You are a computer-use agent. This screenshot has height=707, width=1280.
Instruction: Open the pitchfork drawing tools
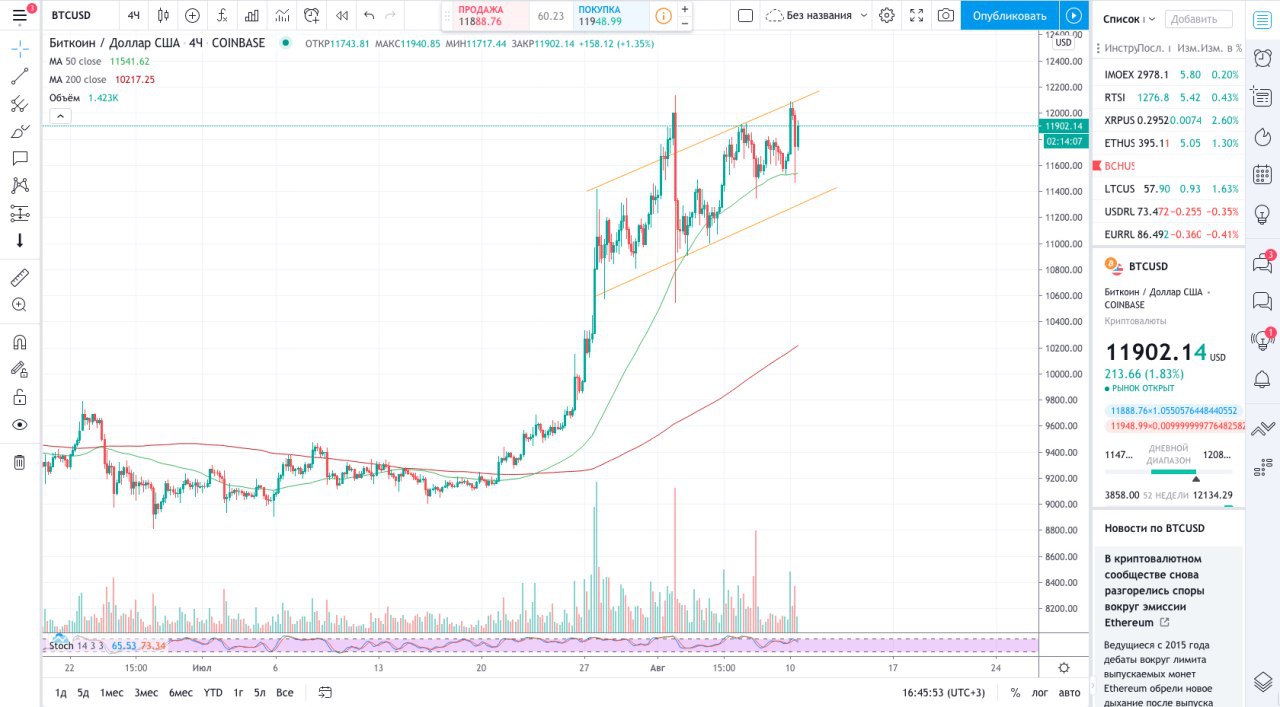pos(19,104)
